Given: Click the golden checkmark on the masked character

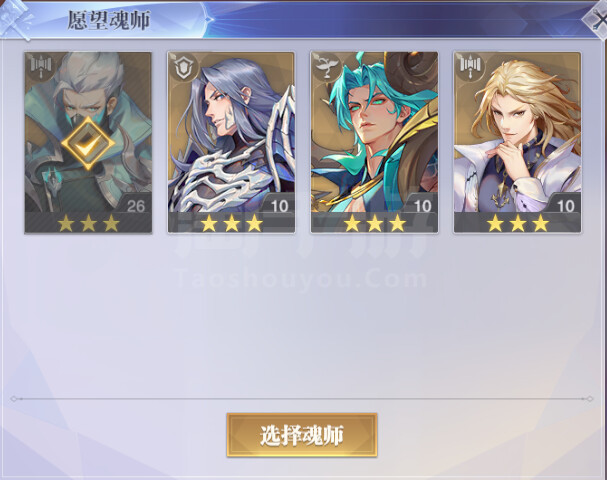Looking at the screenshot, I should pos(88,144).
